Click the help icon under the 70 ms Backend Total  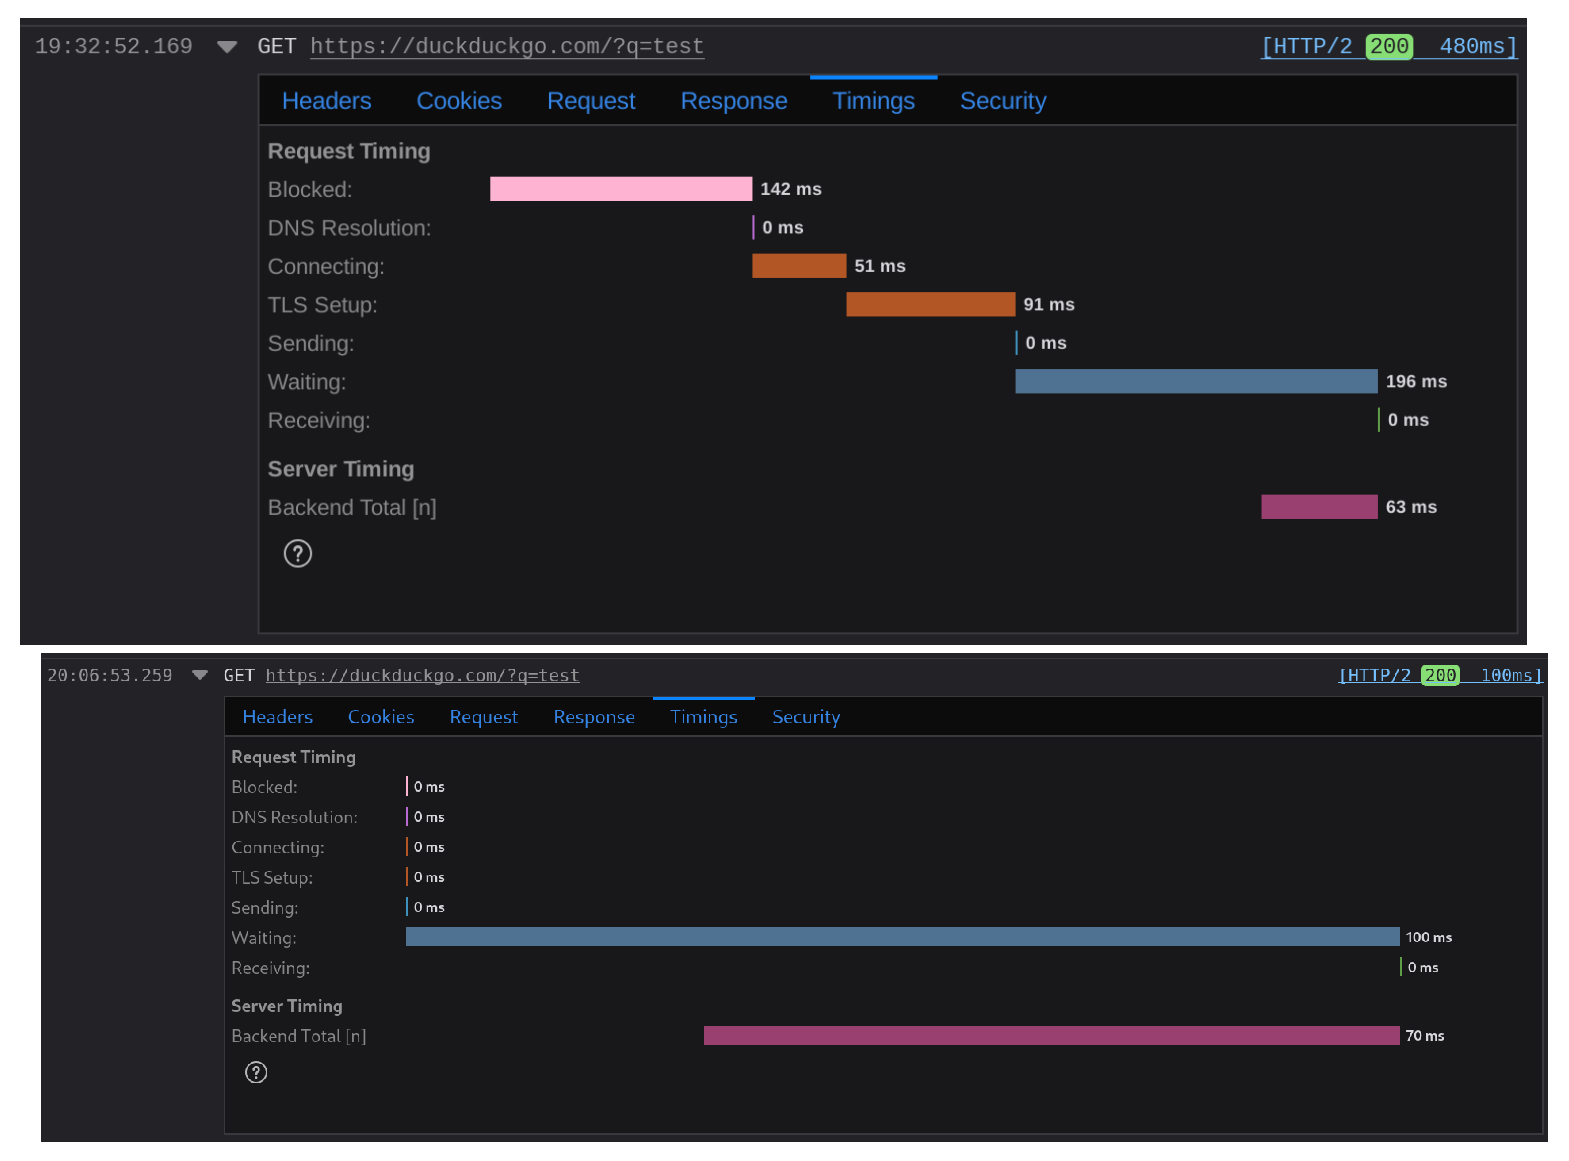tap(256, 1072)
